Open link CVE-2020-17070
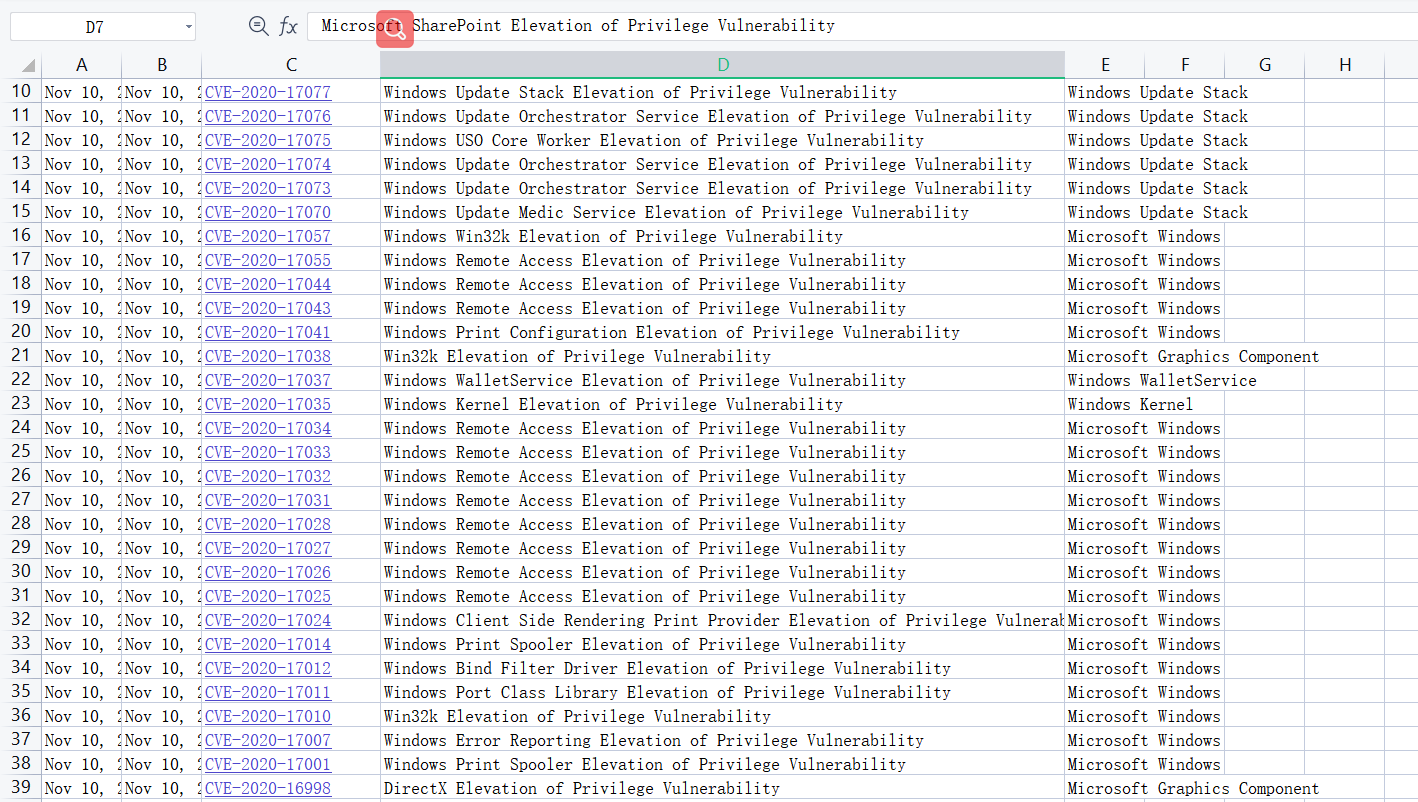The height and width of the screenshot is (802, 1418). click(268, 212)
